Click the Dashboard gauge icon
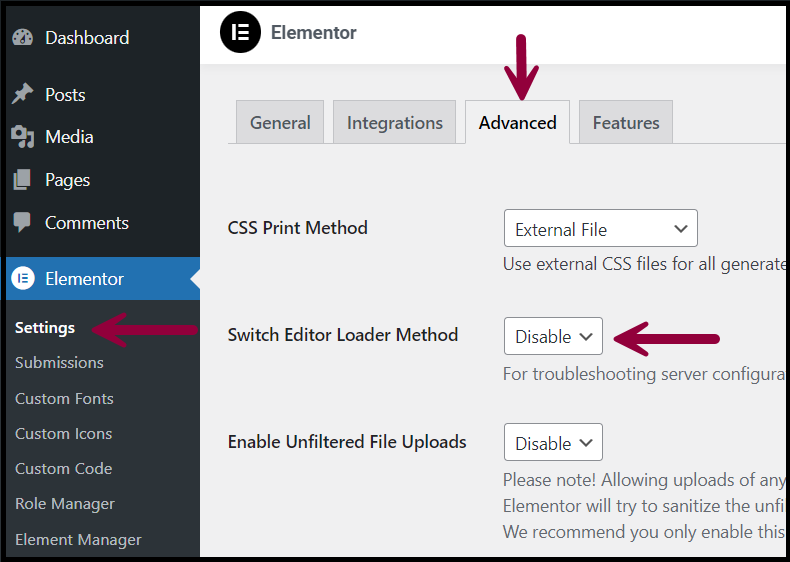The height and width of the screenshot is (562, 790). point(22,38)
